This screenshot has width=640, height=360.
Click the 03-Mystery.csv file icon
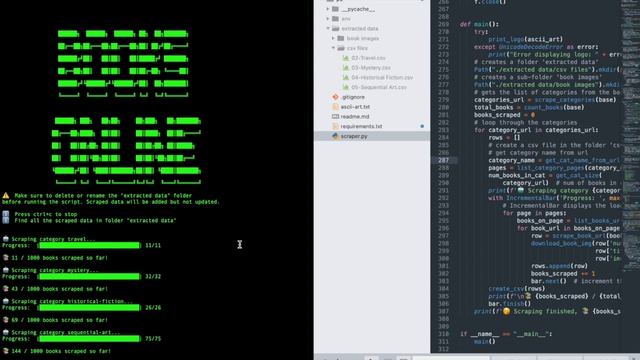(x=346, y=68)
